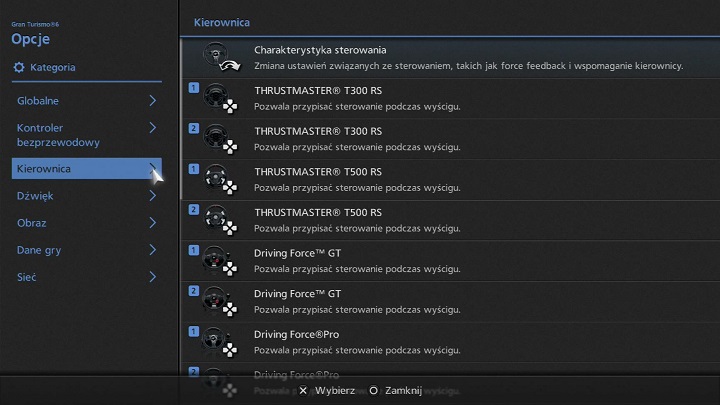Click the player 1 Thrustmaster T300 RS wheel icon

tap(214, 98)
